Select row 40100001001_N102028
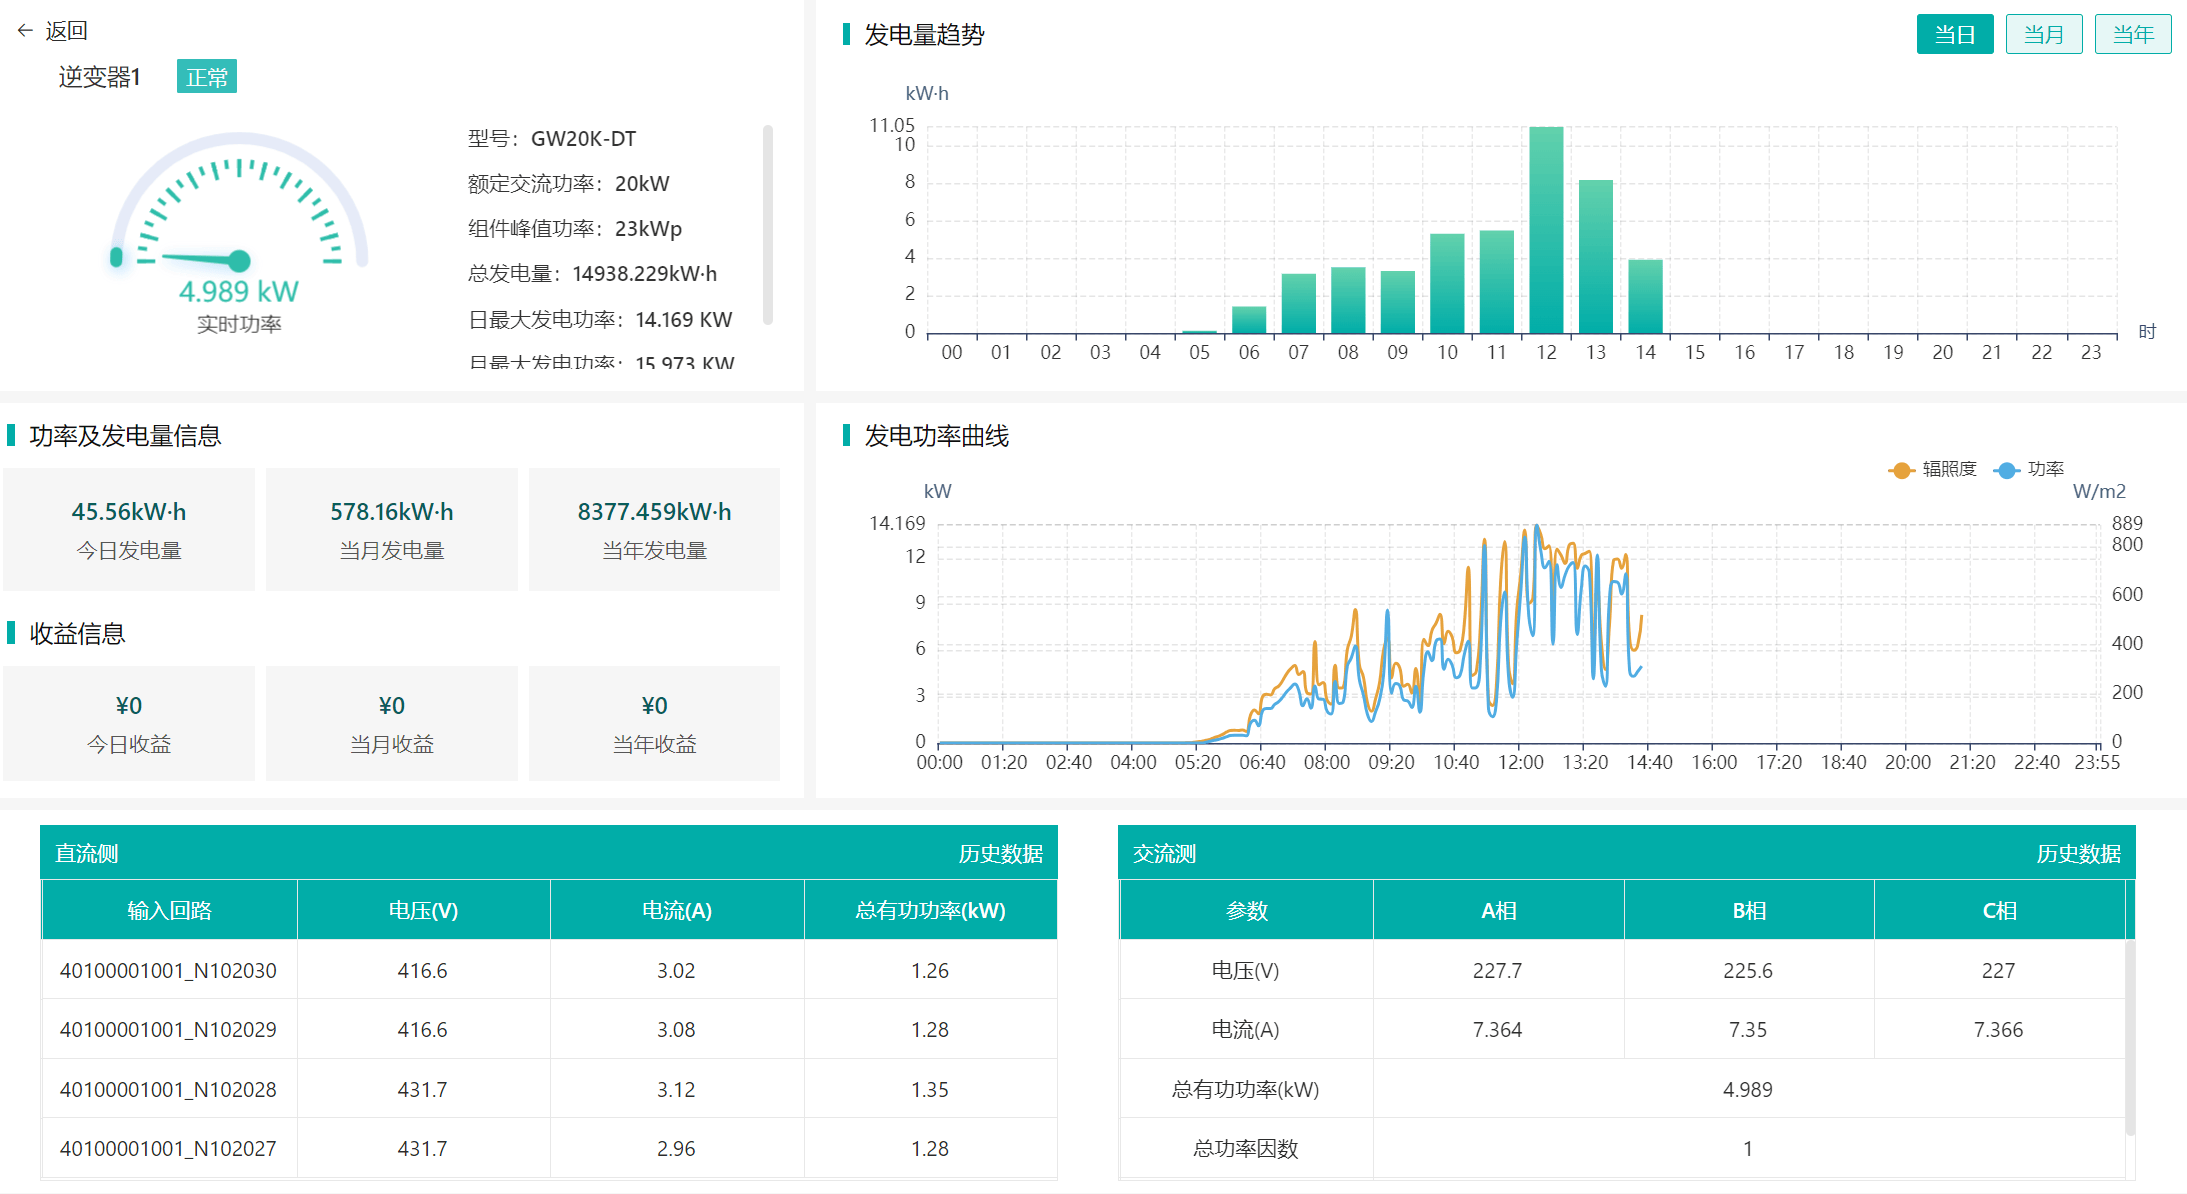This screenshot has width=2187, height=1194. point(549,1089)
